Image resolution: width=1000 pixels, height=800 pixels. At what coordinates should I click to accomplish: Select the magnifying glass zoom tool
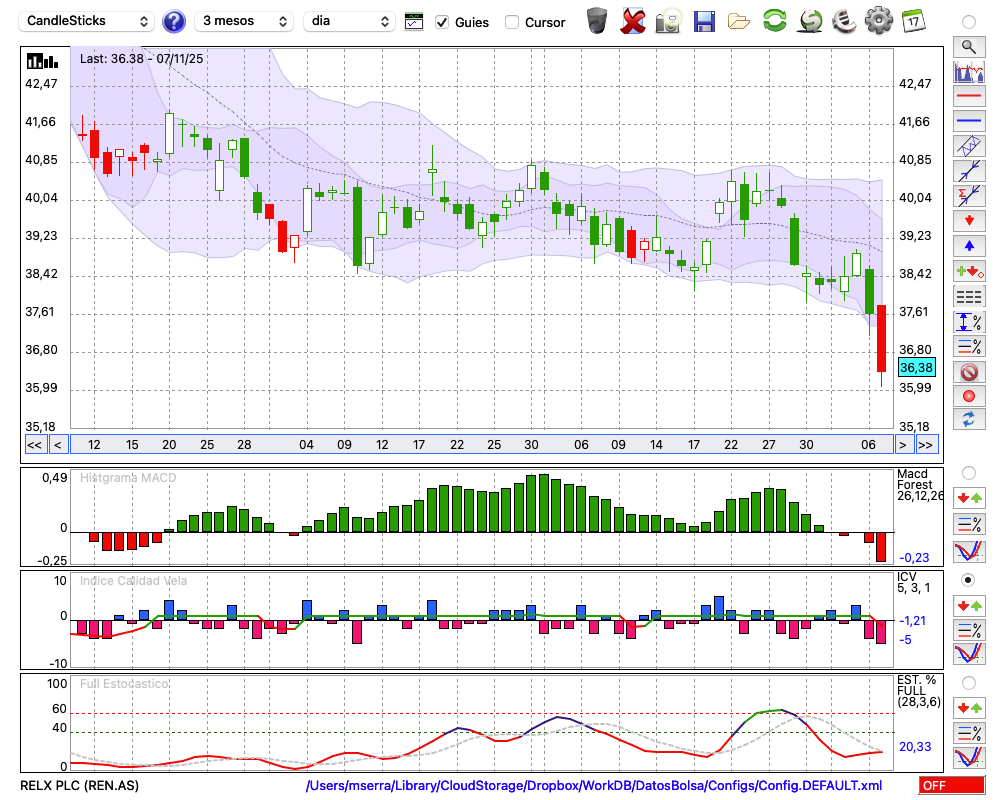click(x=969, y=47)
